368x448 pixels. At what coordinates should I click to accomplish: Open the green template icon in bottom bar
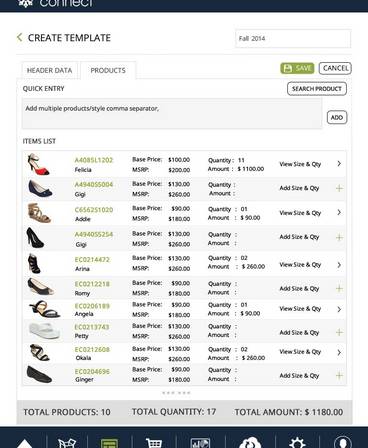coord(109,443)
